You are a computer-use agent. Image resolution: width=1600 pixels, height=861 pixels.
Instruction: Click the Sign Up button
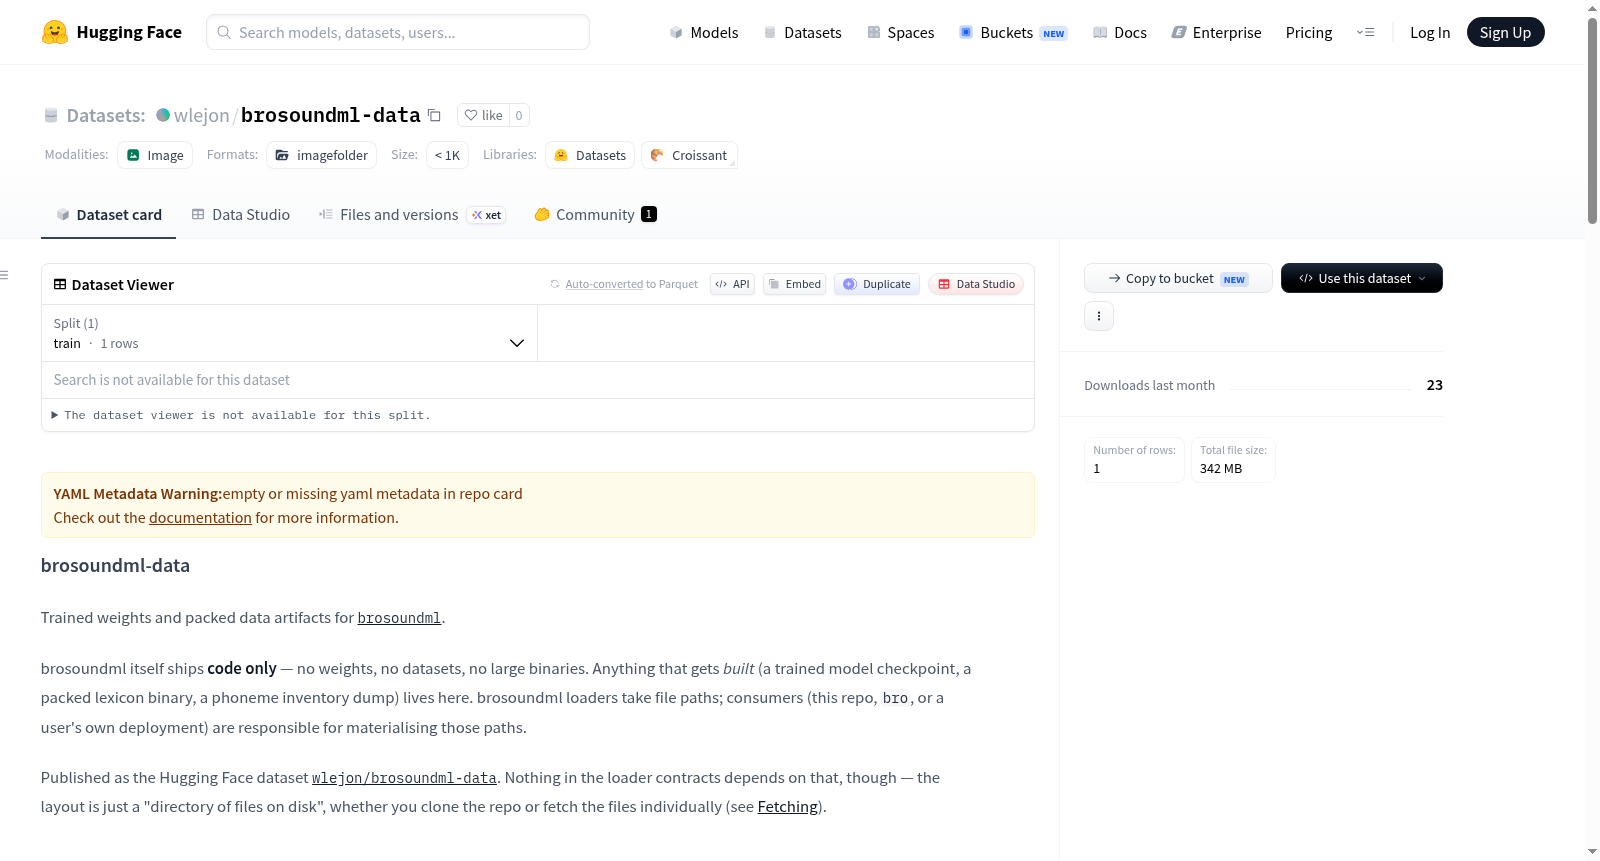pyautogui.click(x=1506, y=32)
